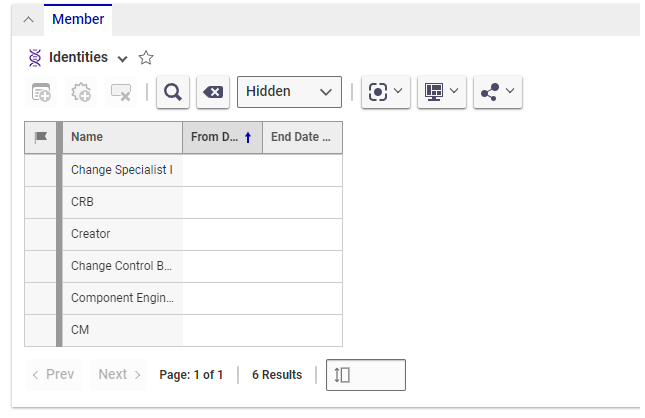Open the Member tab

point(78,19)
